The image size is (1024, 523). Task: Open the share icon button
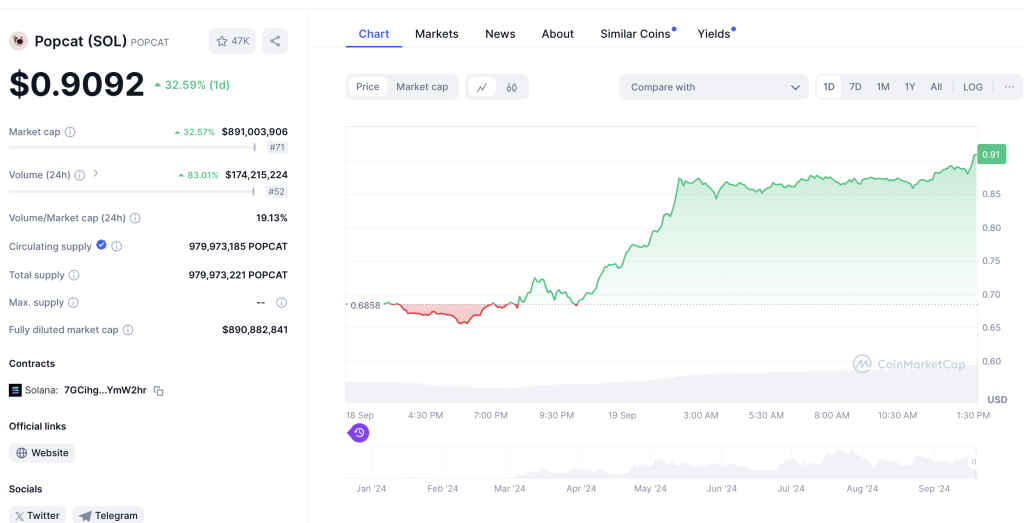[275, 41]
